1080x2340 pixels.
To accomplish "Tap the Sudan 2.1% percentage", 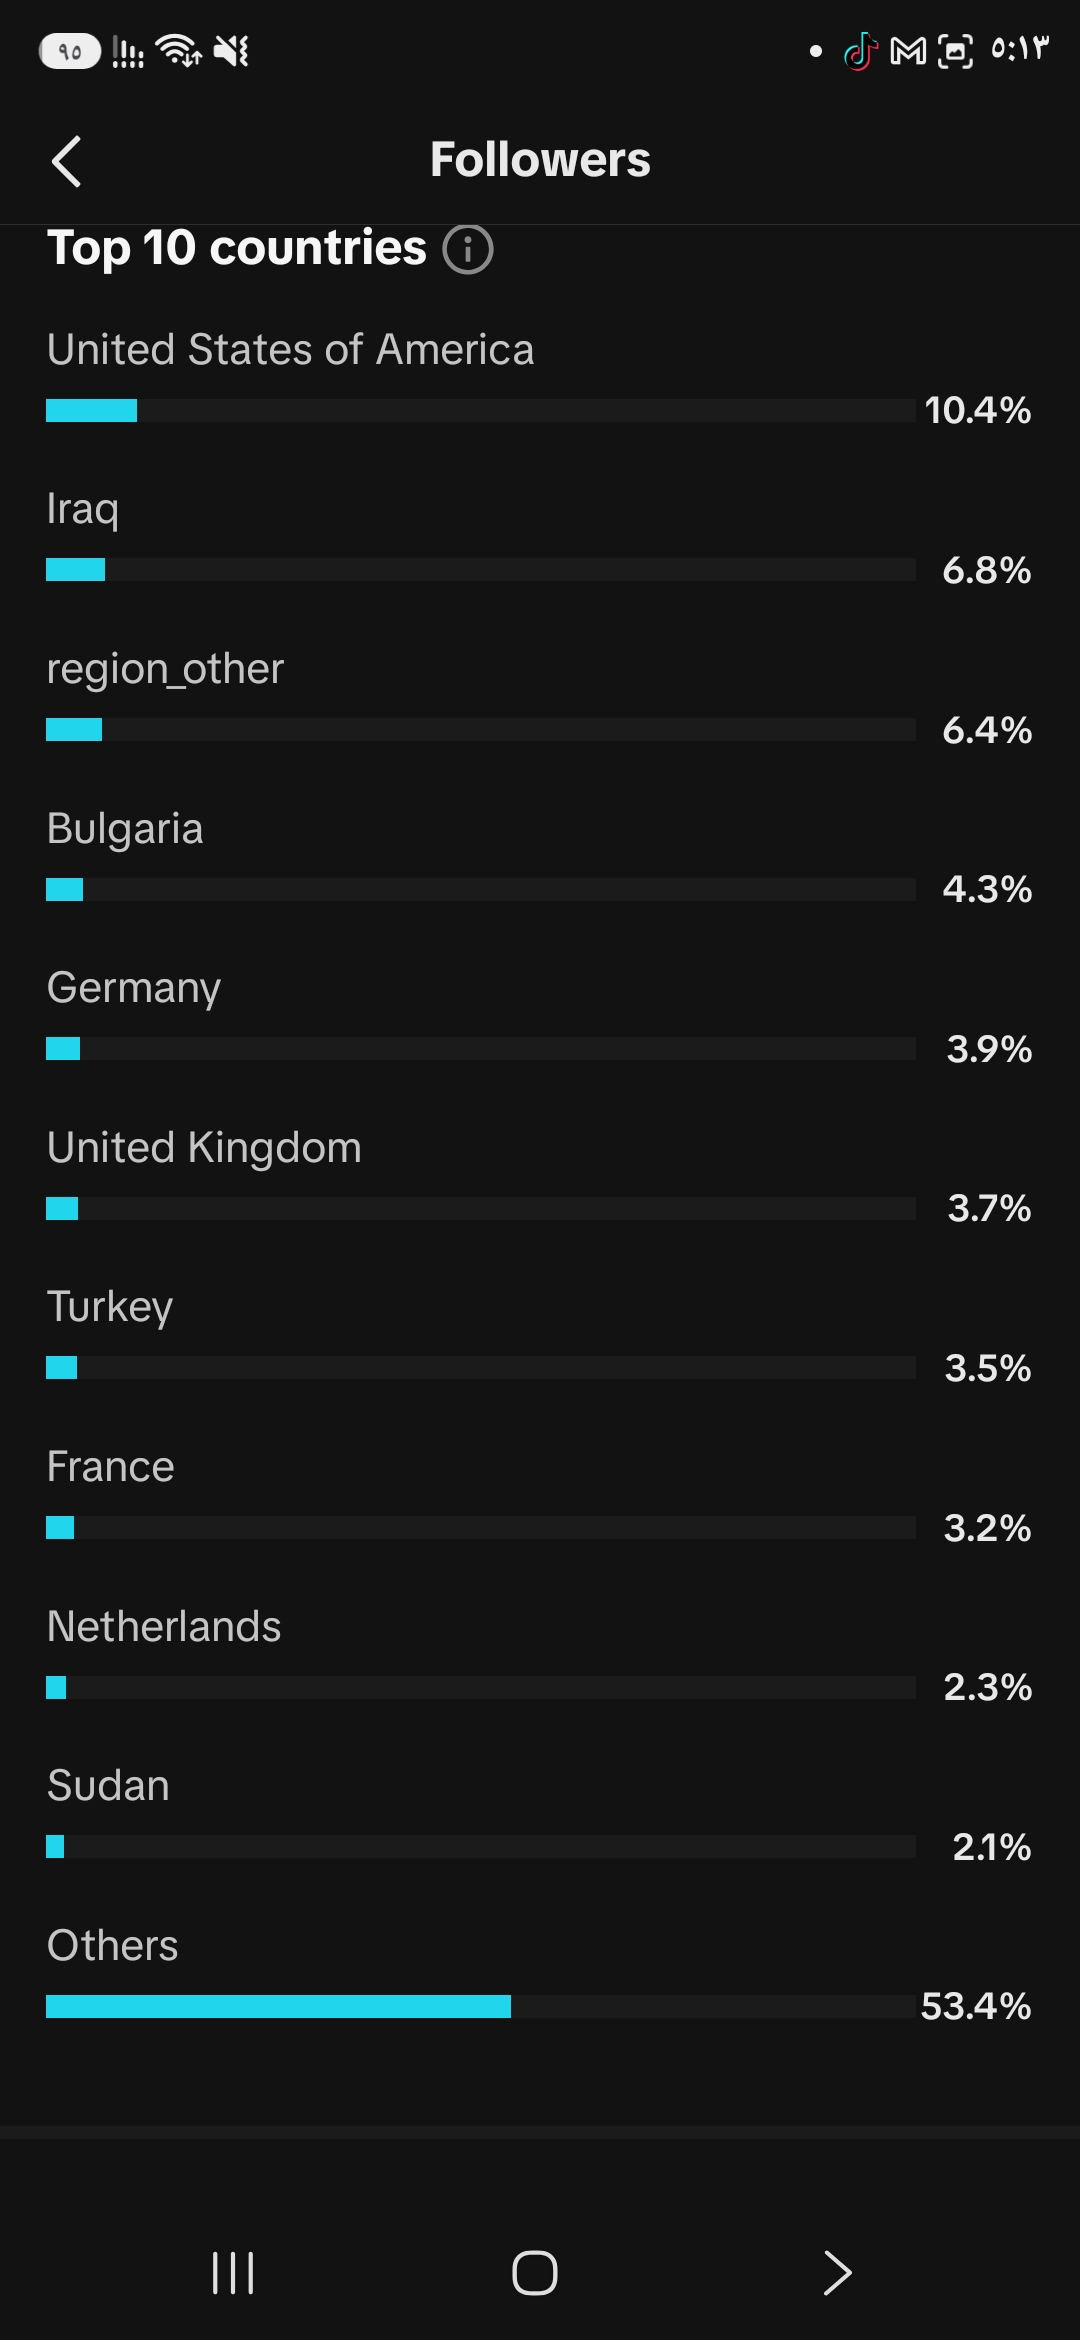I will (x=992, y=1847).
